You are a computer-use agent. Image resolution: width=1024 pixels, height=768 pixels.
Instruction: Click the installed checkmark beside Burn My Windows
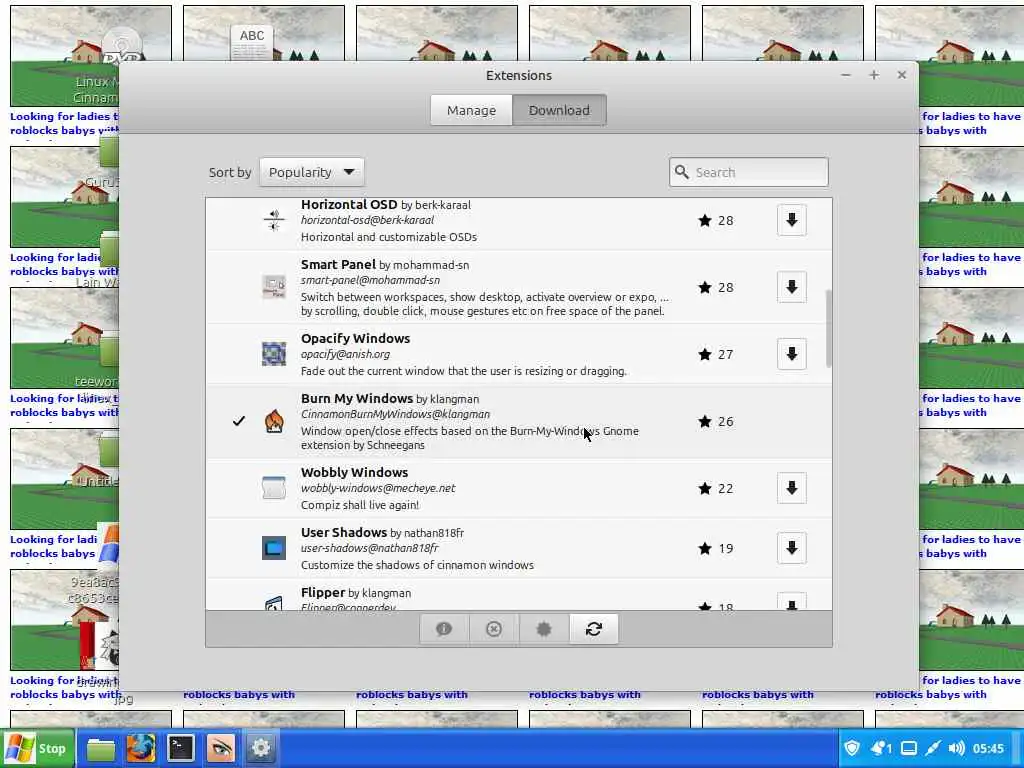[x=239, y=421]
